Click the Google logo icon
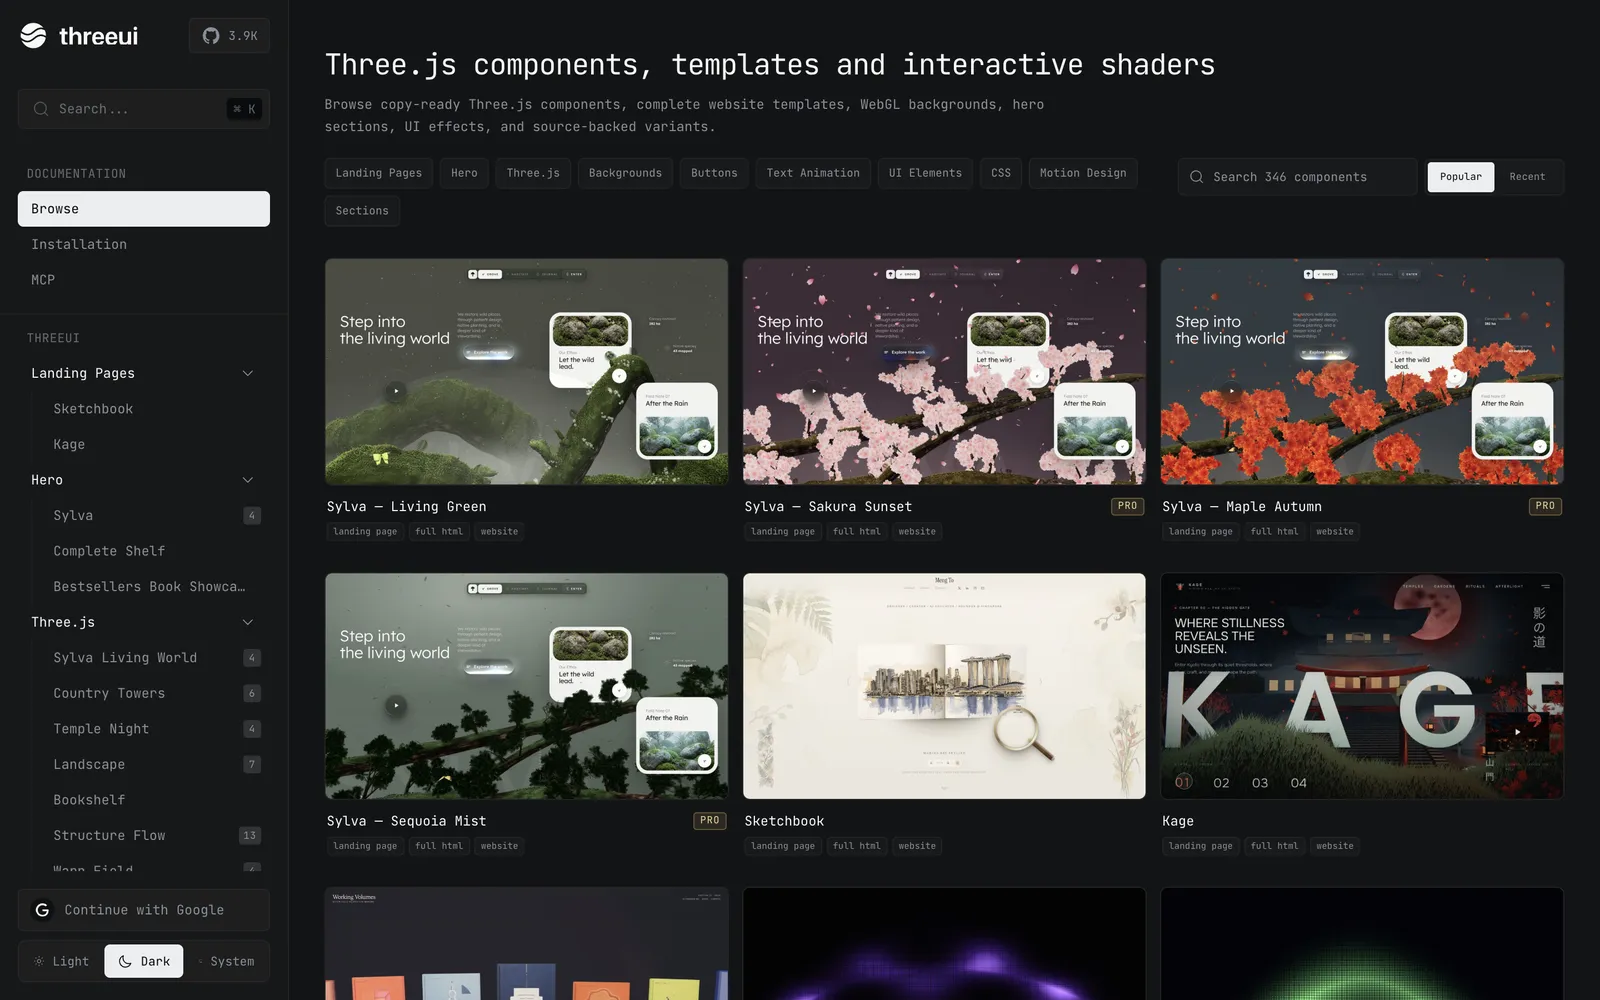The height and width of the screenshot is (1000, 1600). click(x=42, y=910)
